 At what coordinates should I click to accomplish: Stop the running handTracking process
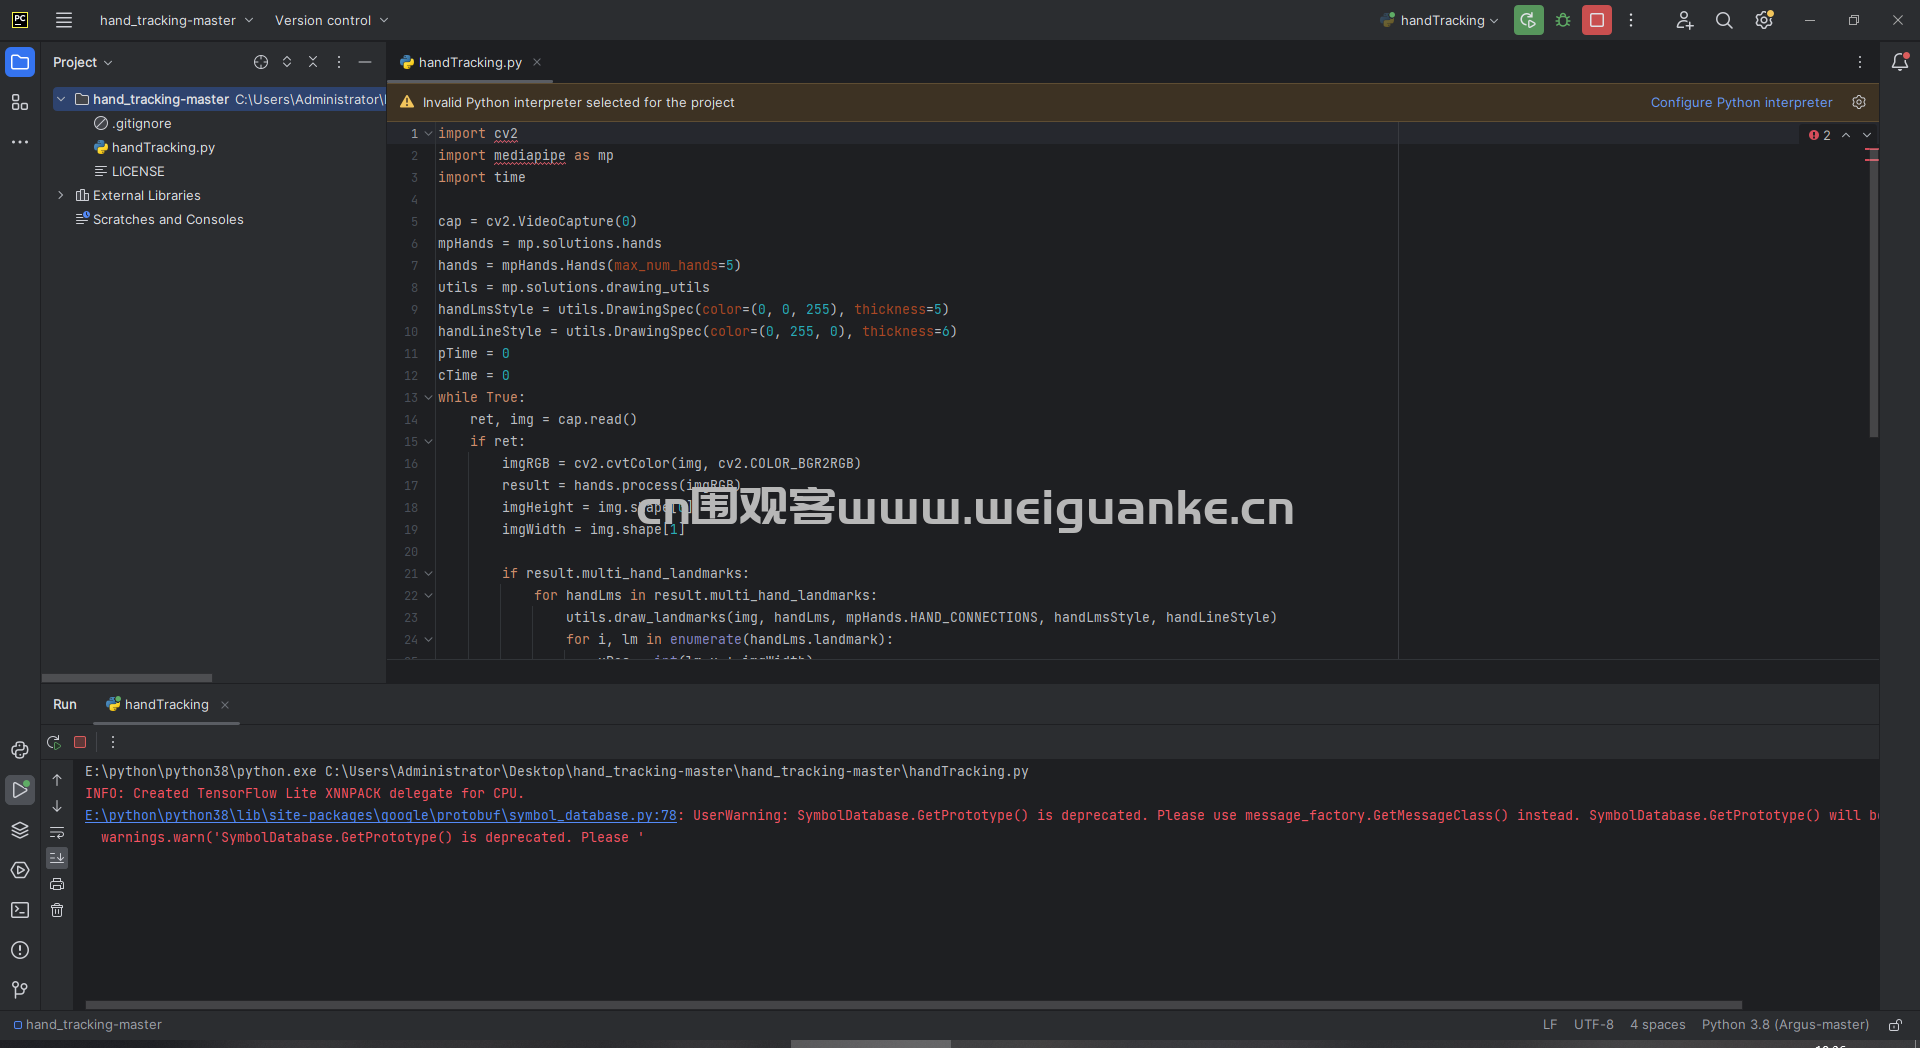1597,20
